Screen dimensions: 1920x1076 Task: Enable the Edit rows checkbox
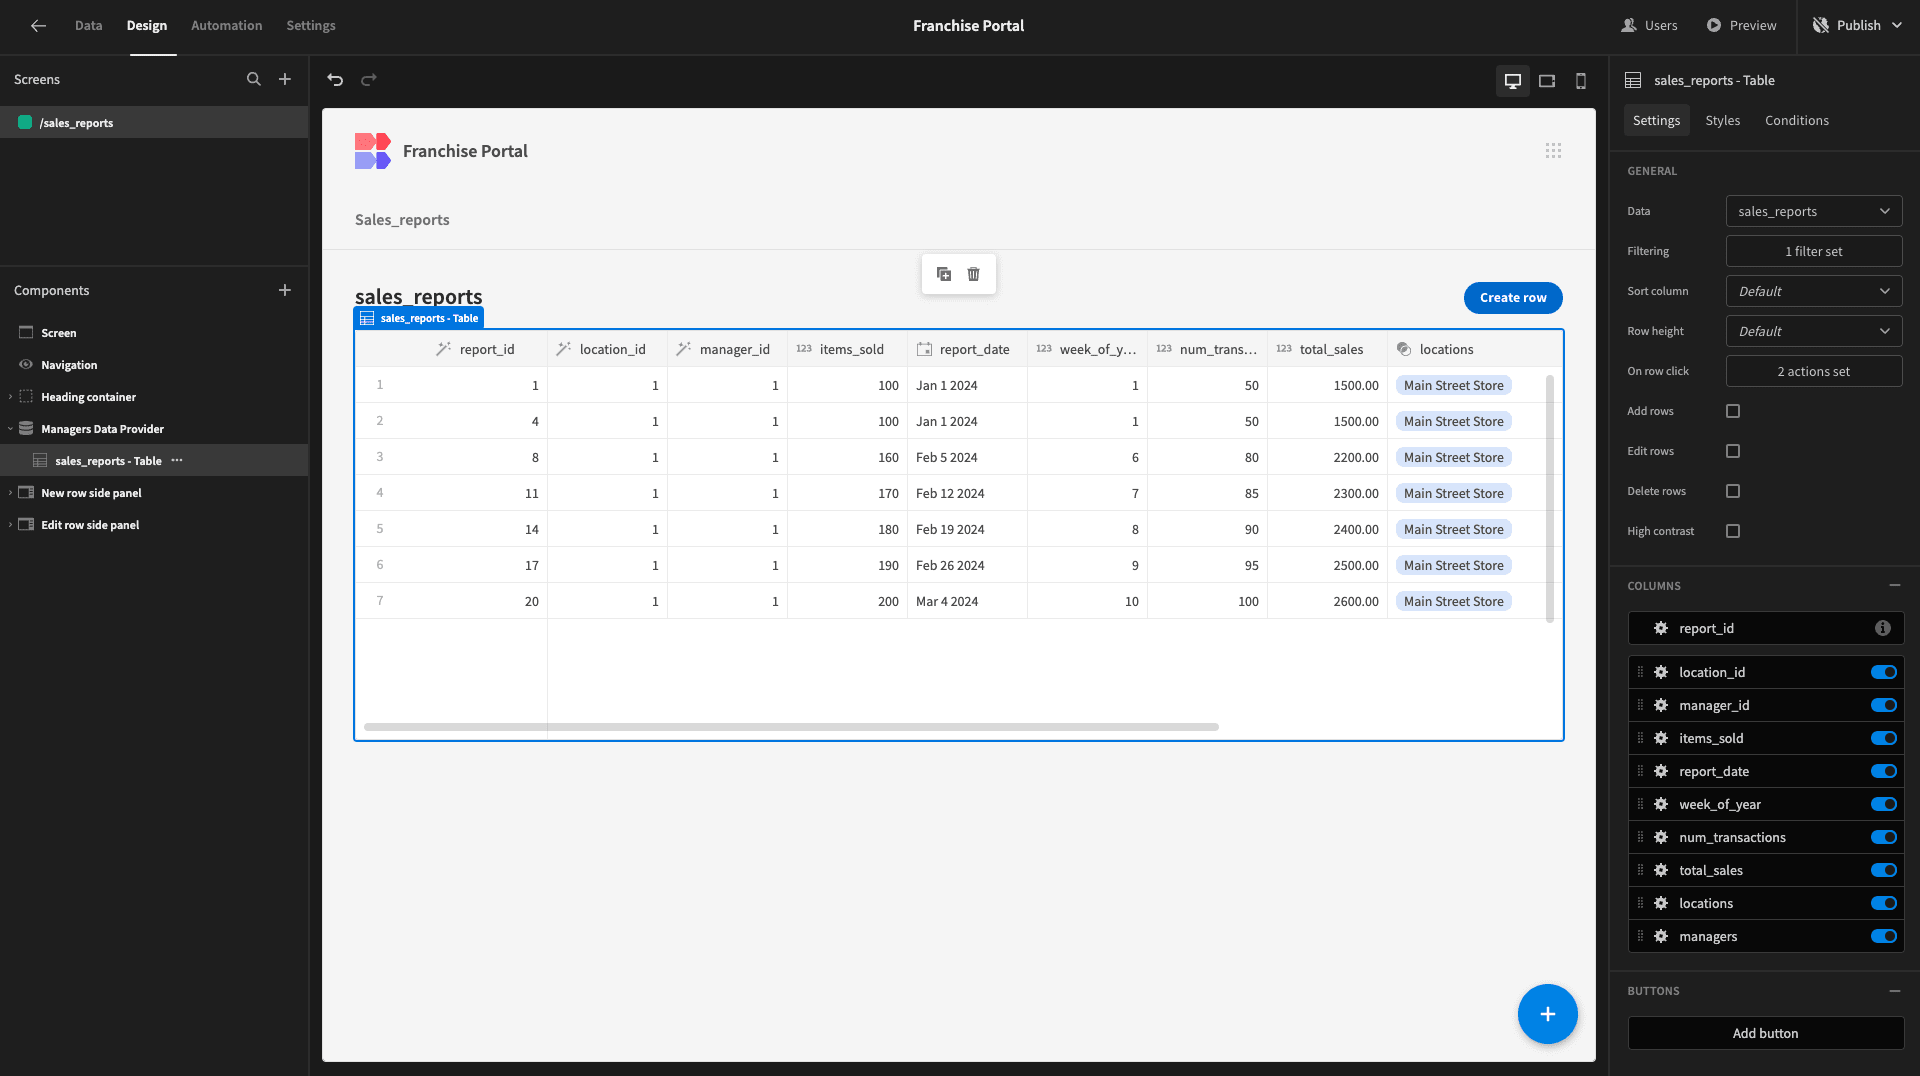click(x=1733, y=451)
